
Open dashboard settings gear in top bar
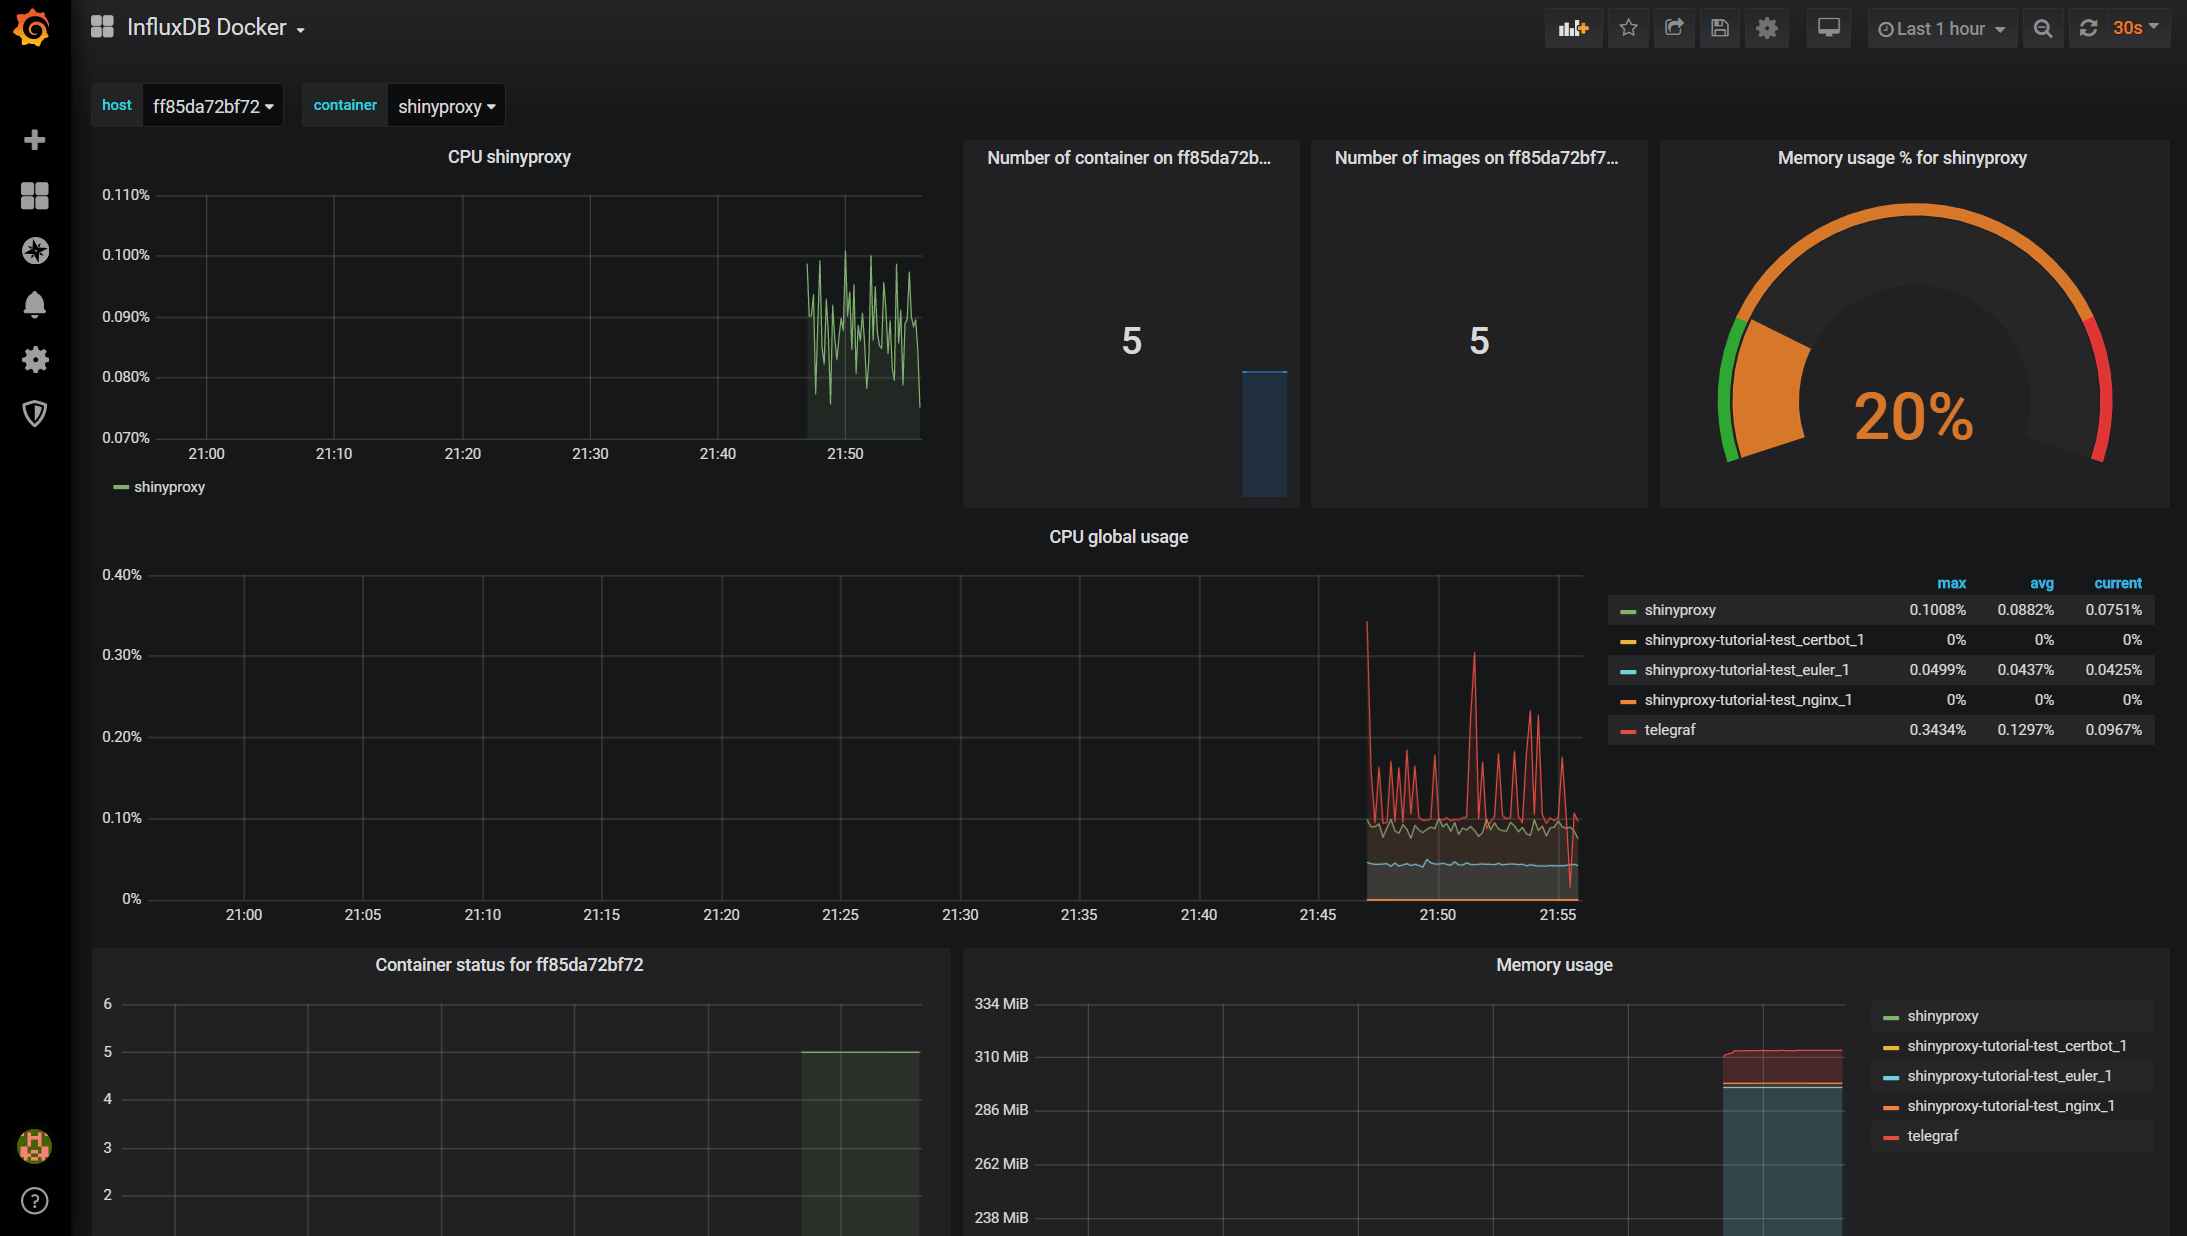pos(1767,28)
